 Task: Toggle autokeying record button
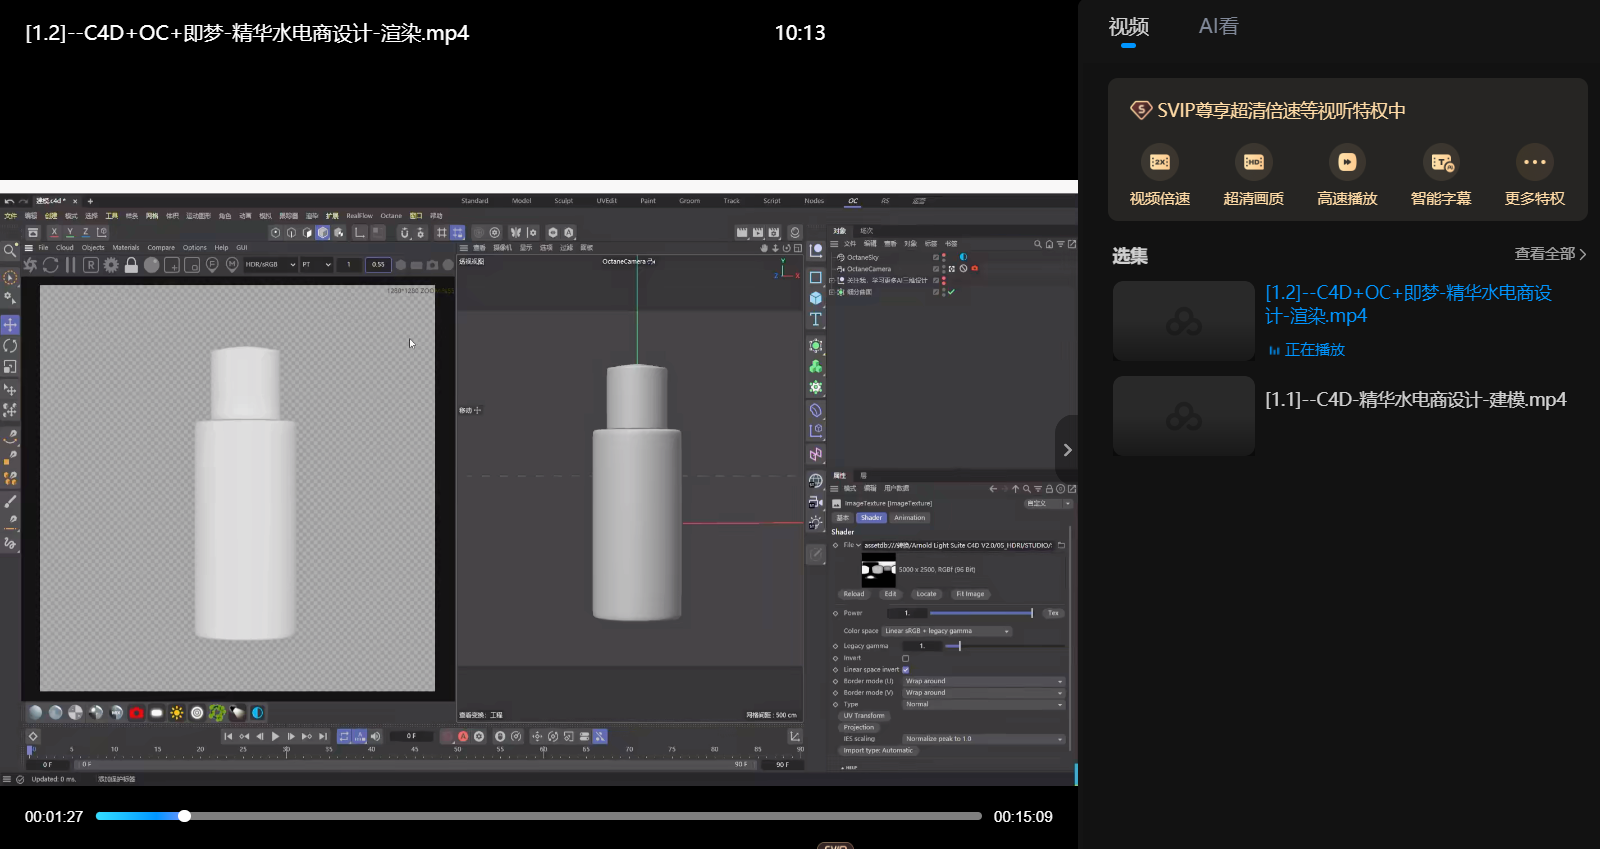(463, 737)
